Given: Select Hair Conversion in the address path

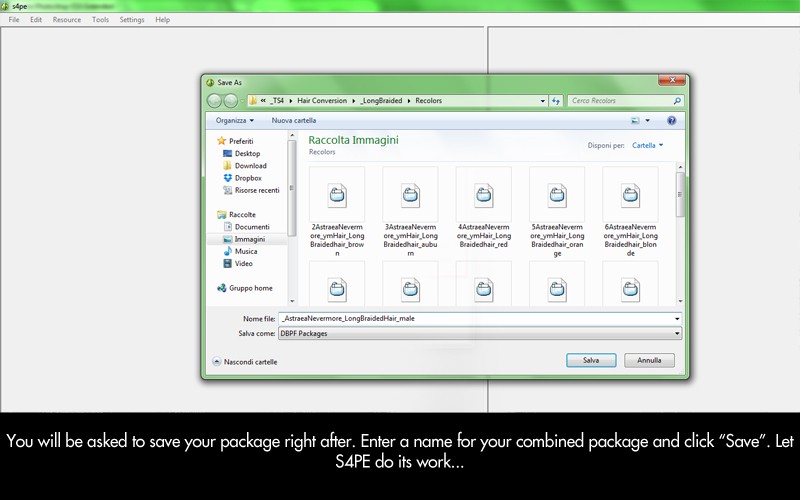Looking at the screenshot, I should [322, 101].
